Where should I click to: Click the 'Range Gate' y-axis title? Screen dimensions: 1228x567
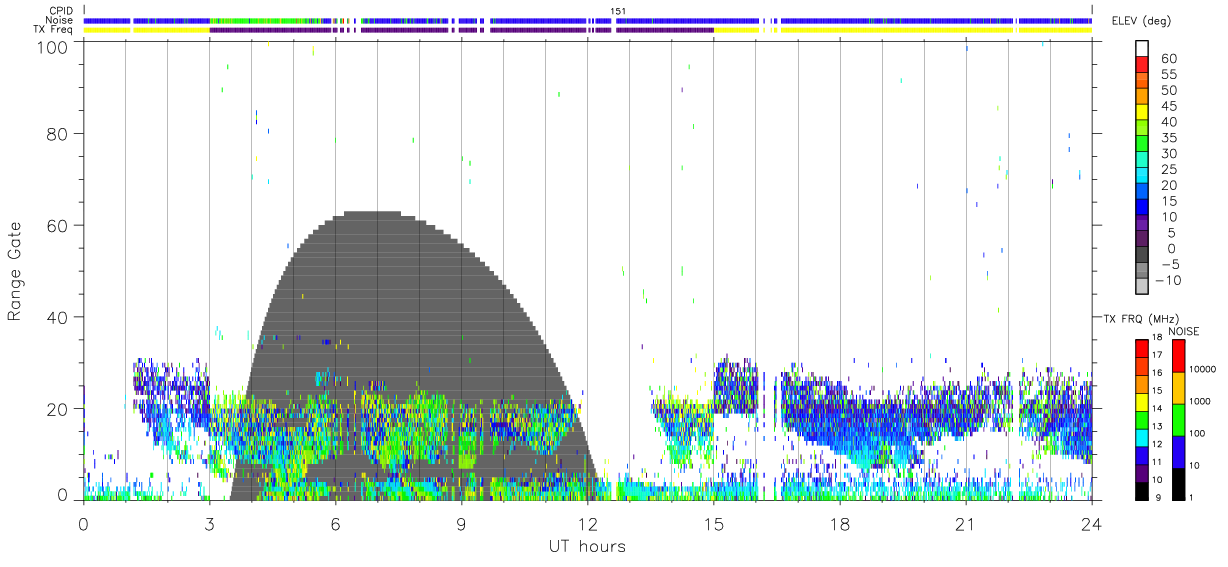15,271
